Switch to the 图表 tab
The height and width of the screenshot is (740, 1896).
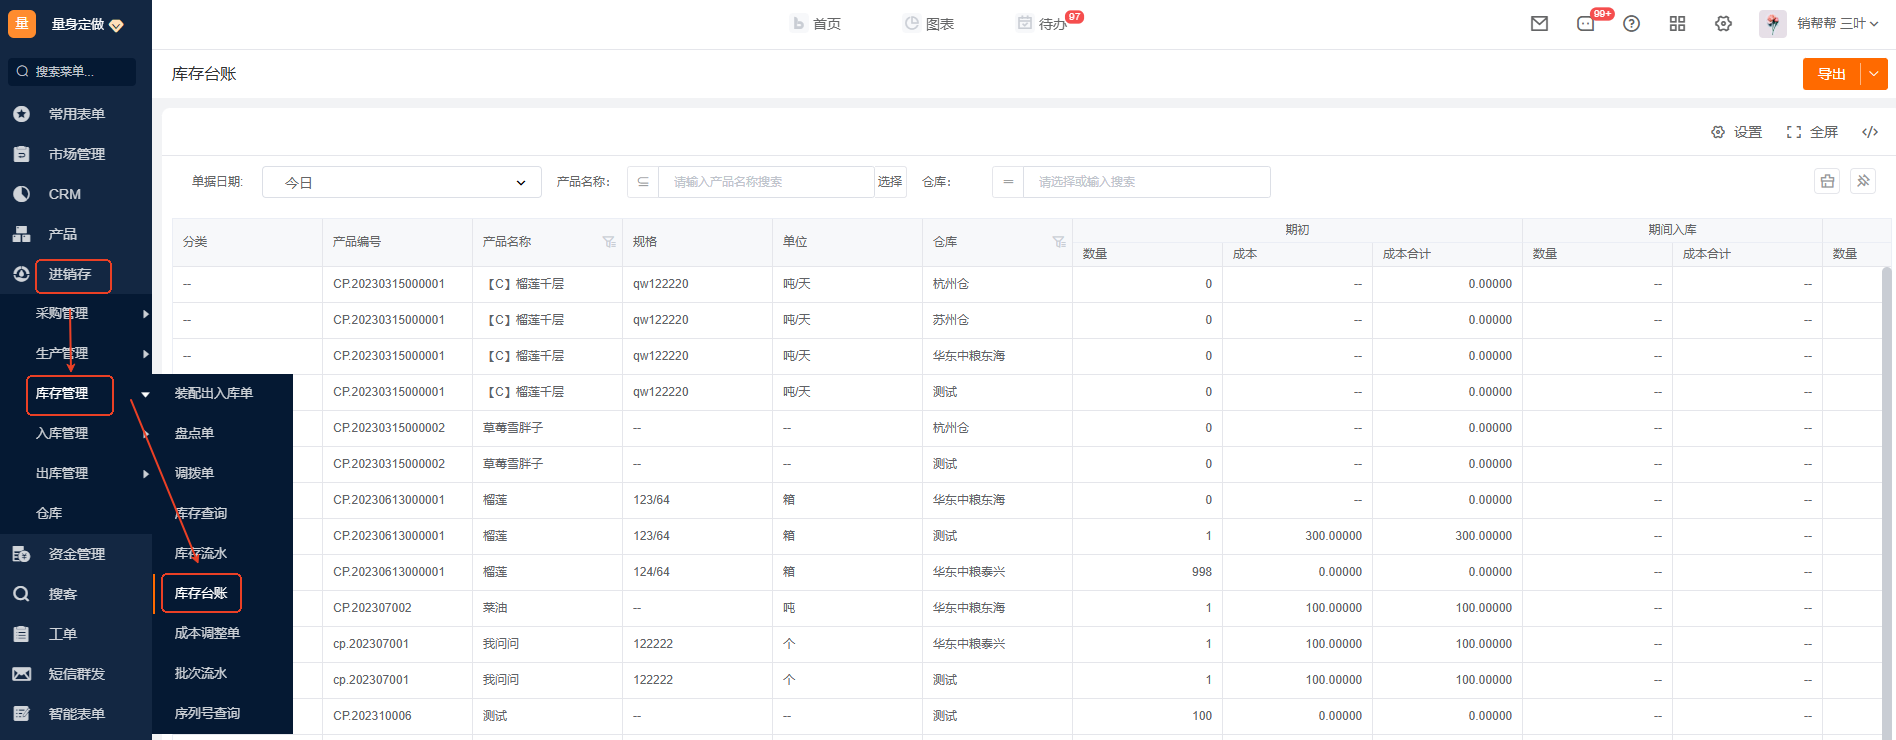[x=929, y=24]
